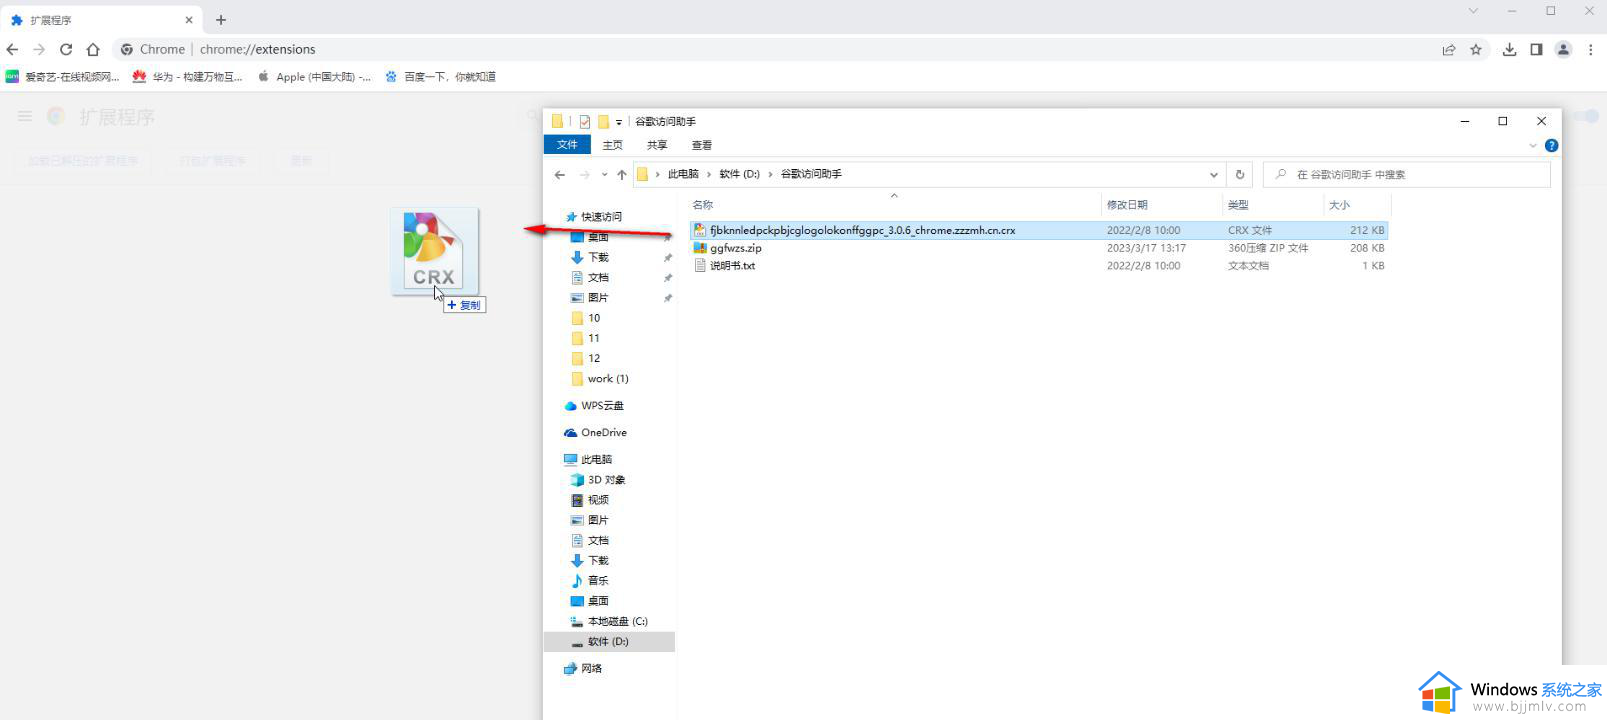This screenshot has width=1607, height=720.
Task: Open 3D 对象 folder under 此电脑
Action: (597, 480)
